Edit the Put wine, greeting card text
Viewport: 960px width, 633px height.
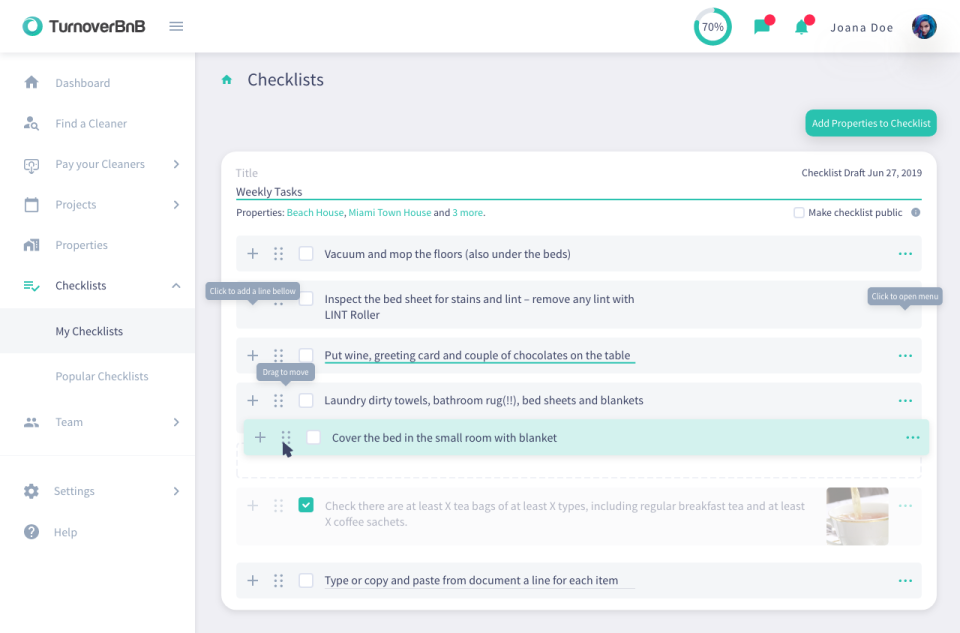click(477, 355)
